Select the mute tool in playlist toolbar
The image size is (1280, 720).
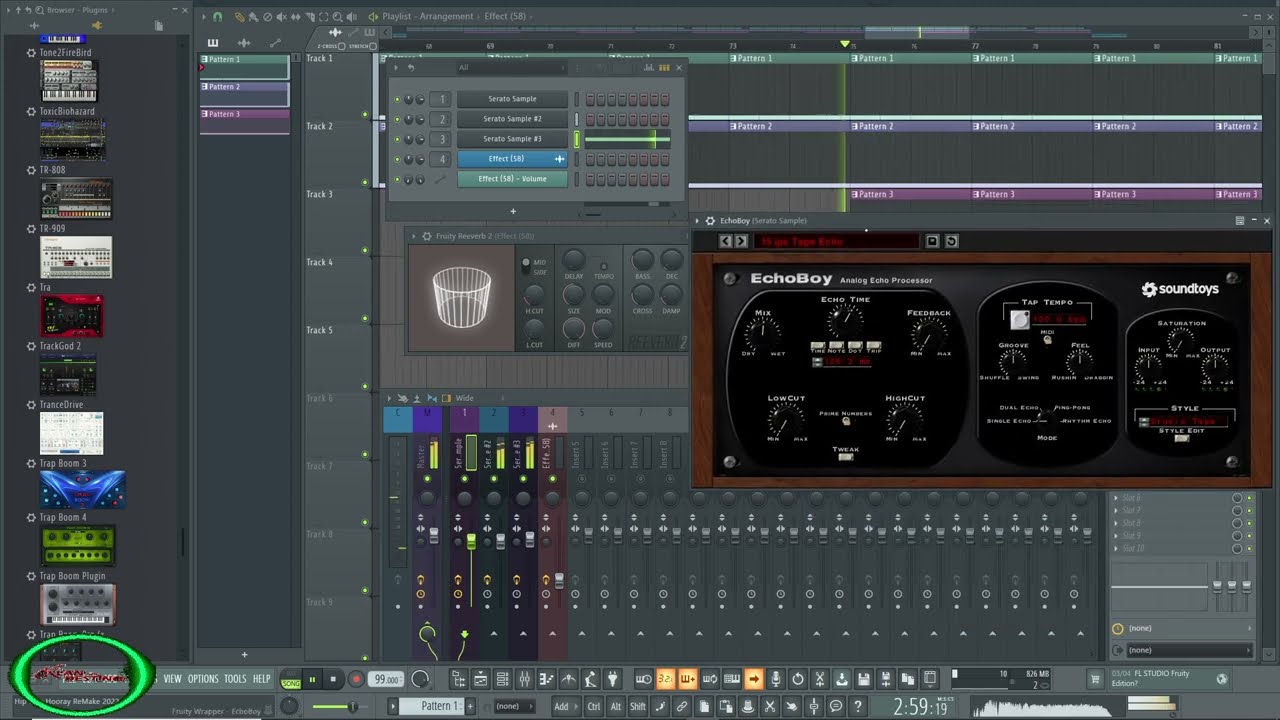[281, 16]
